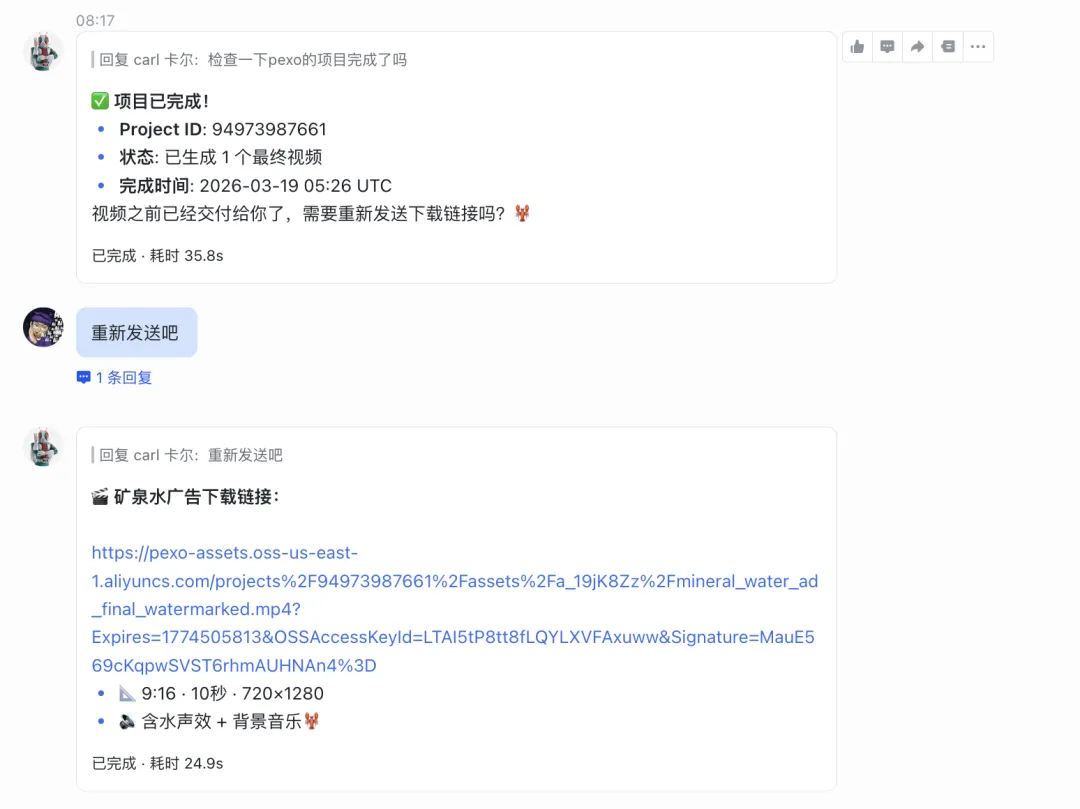
Task: Click the clapperboard emoji before 矿泉水广告
Action: tap(100, 497)
